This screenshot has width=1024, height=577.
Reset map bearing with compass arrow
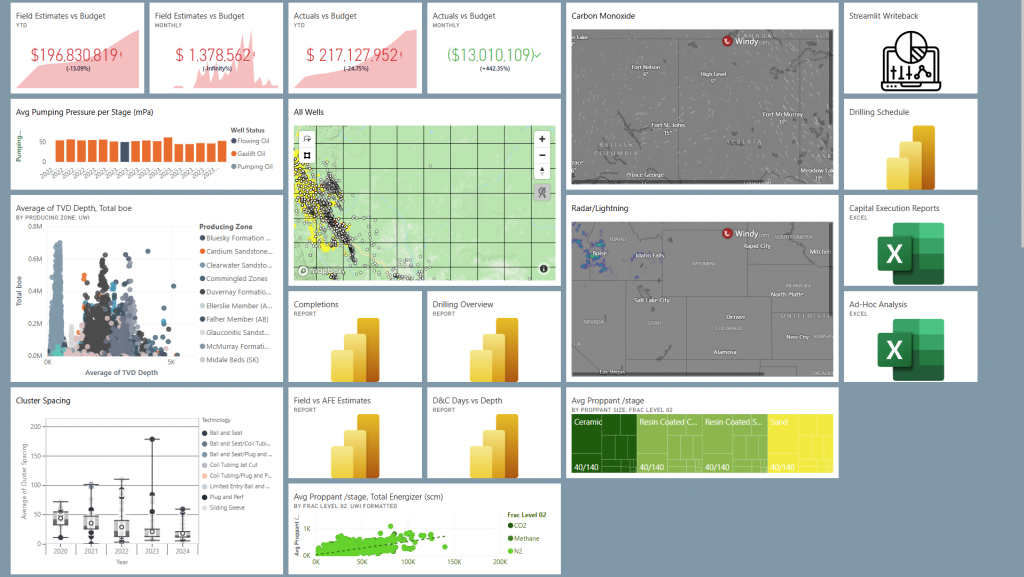[x=541, y=171]
